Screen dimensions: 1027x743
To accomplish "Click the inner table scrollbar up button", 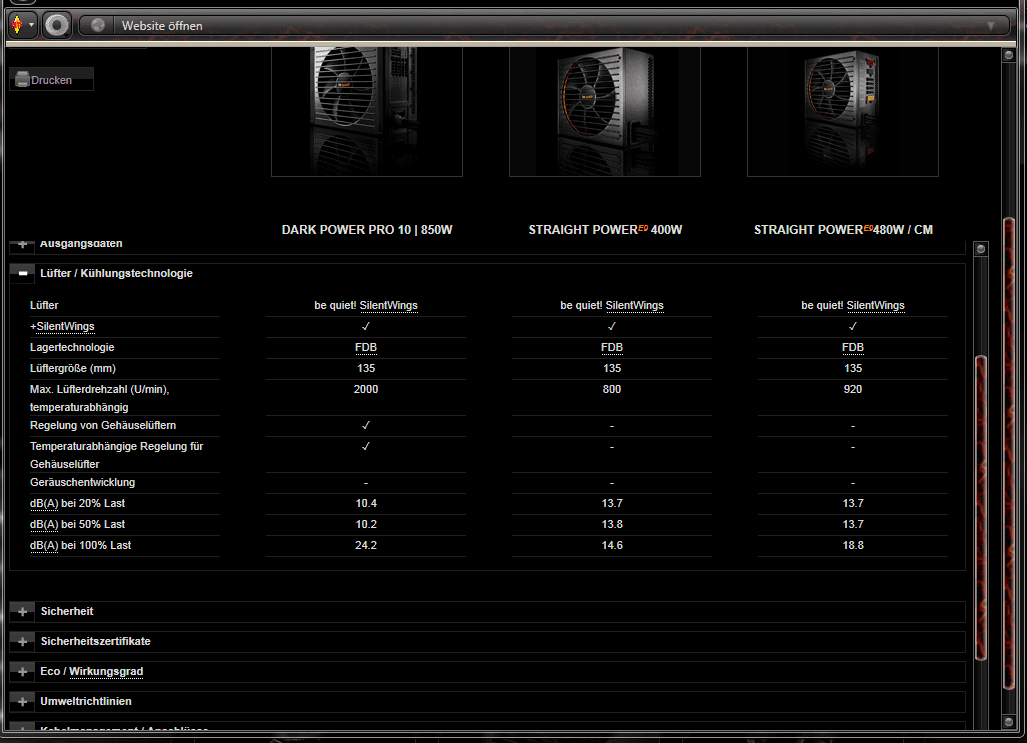I will [x=980, y=249].
